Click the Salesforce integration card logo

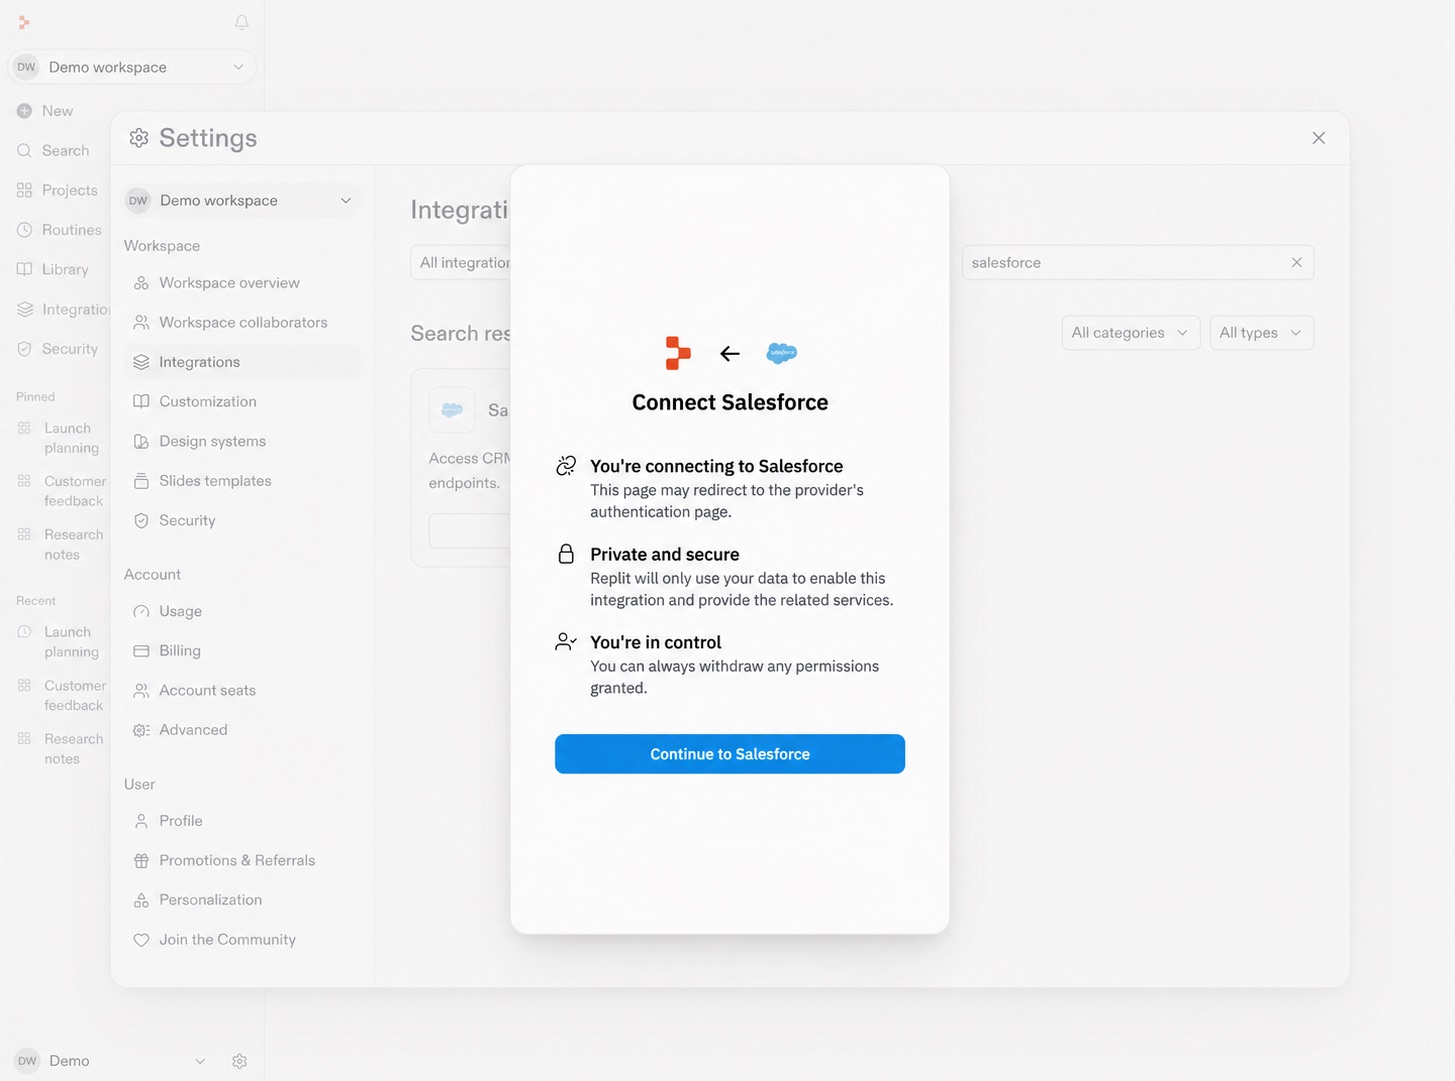(452, 410)
